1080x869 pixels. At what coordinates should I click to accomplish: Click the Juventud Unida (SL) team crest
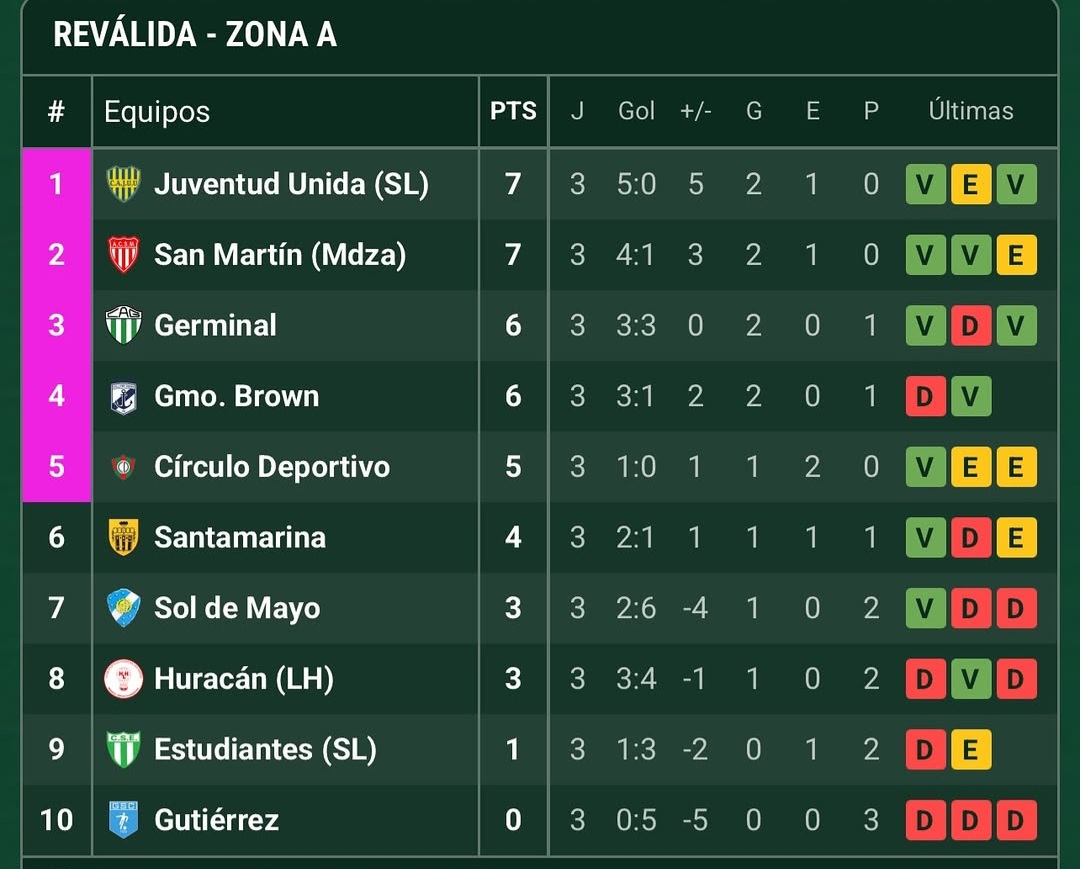click(x=123, y=184)
